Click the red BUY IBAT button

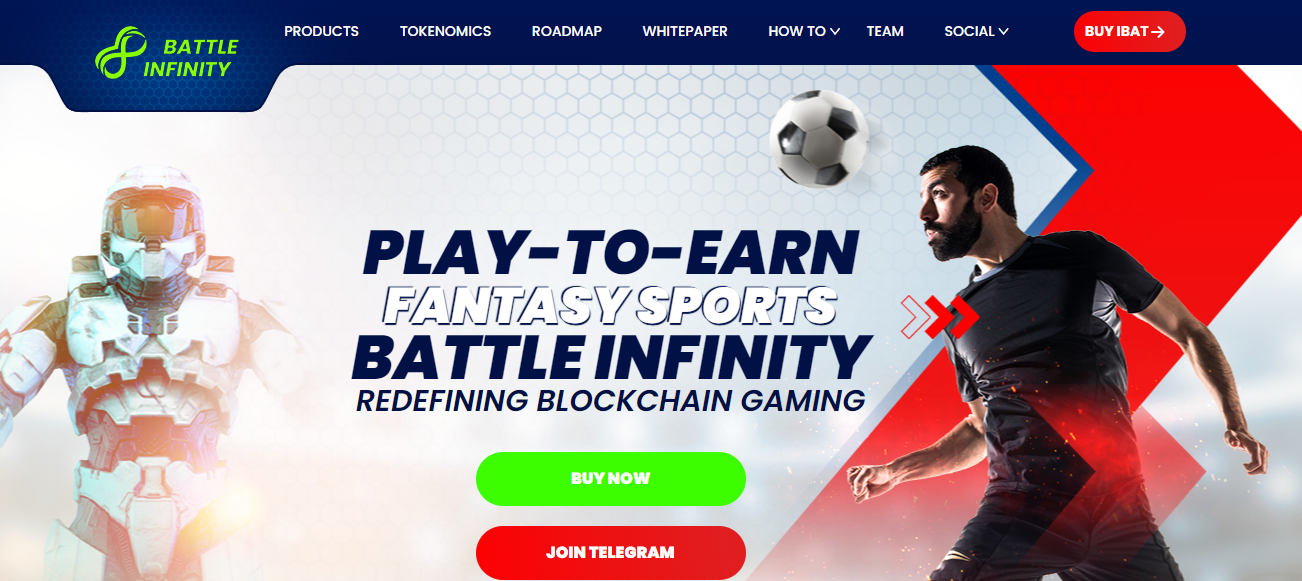point(1130,32)
